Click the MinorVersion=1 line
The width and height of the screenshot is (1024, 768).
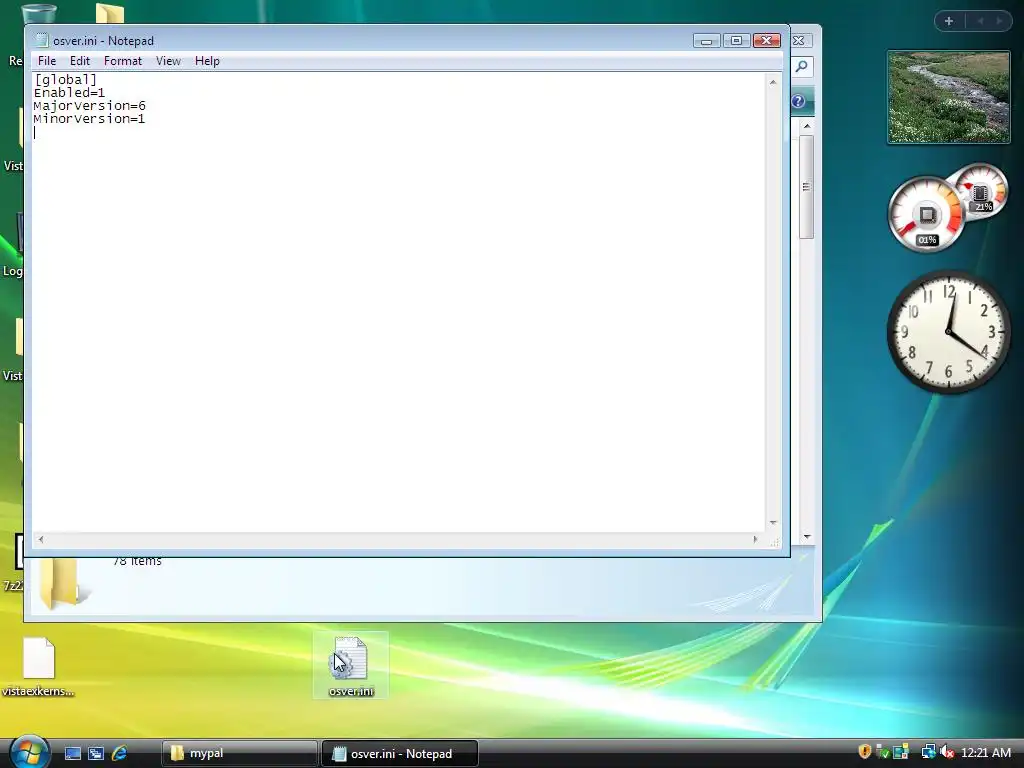[x=89, y=119]
